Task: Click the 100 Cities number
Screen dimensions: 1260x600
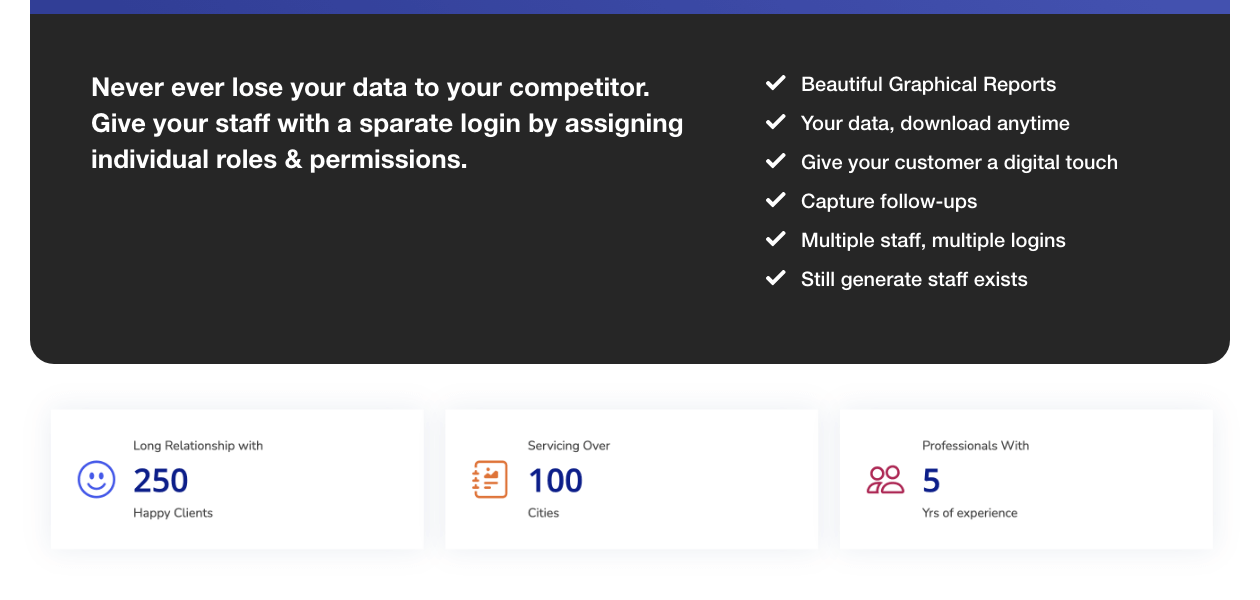Action: point(555,481)
